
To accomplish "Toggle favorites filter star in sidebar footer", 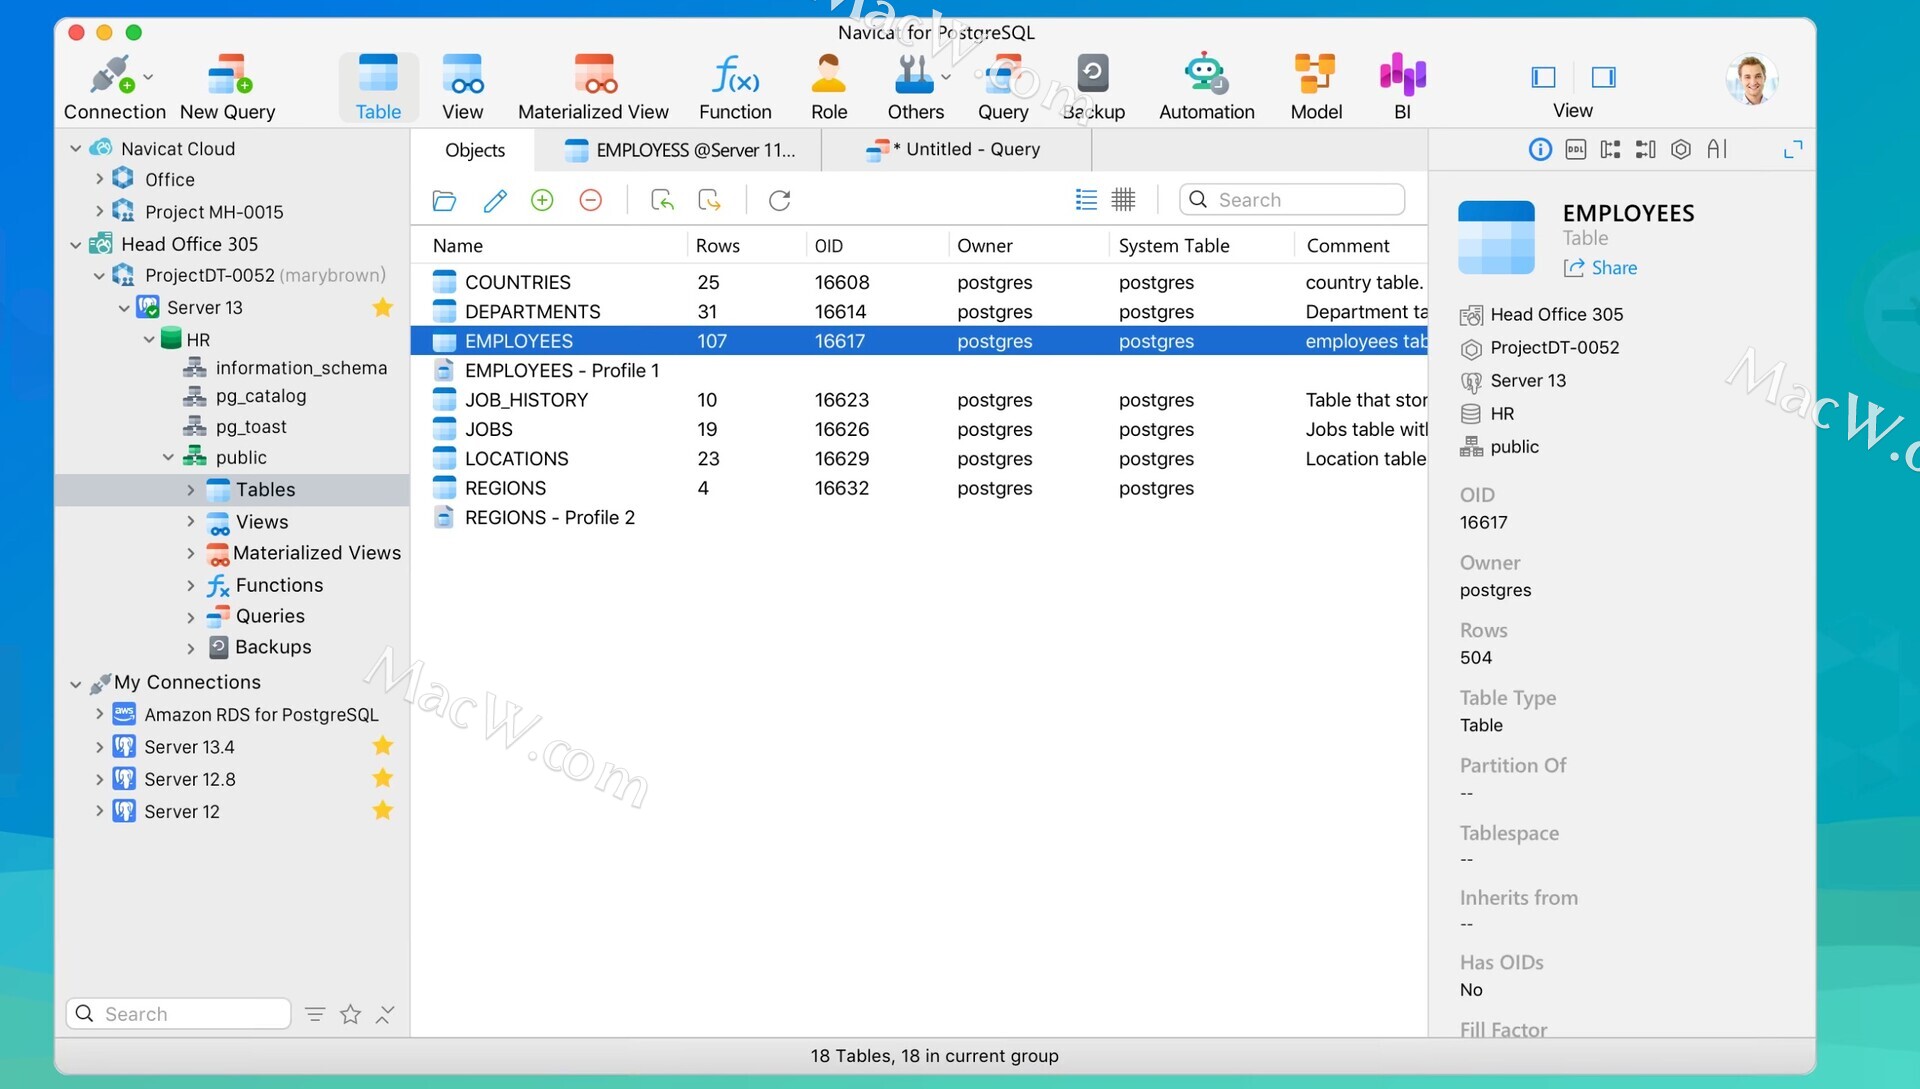I will pos(350,1014).
